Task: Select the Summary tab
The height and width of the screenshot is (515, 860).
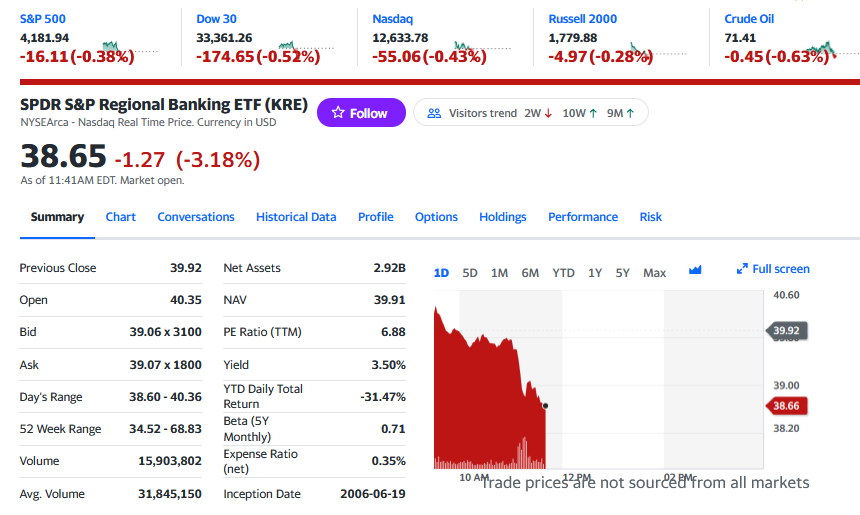Action: 57,217
